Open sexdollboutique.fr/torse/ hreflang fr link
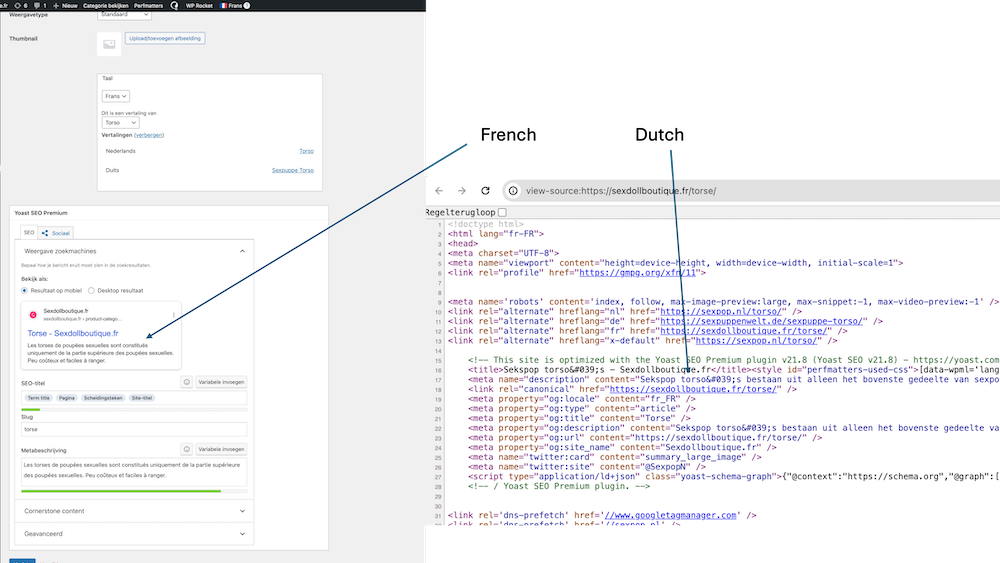The height and width of the screenshot is (563, 1000). 744,331
